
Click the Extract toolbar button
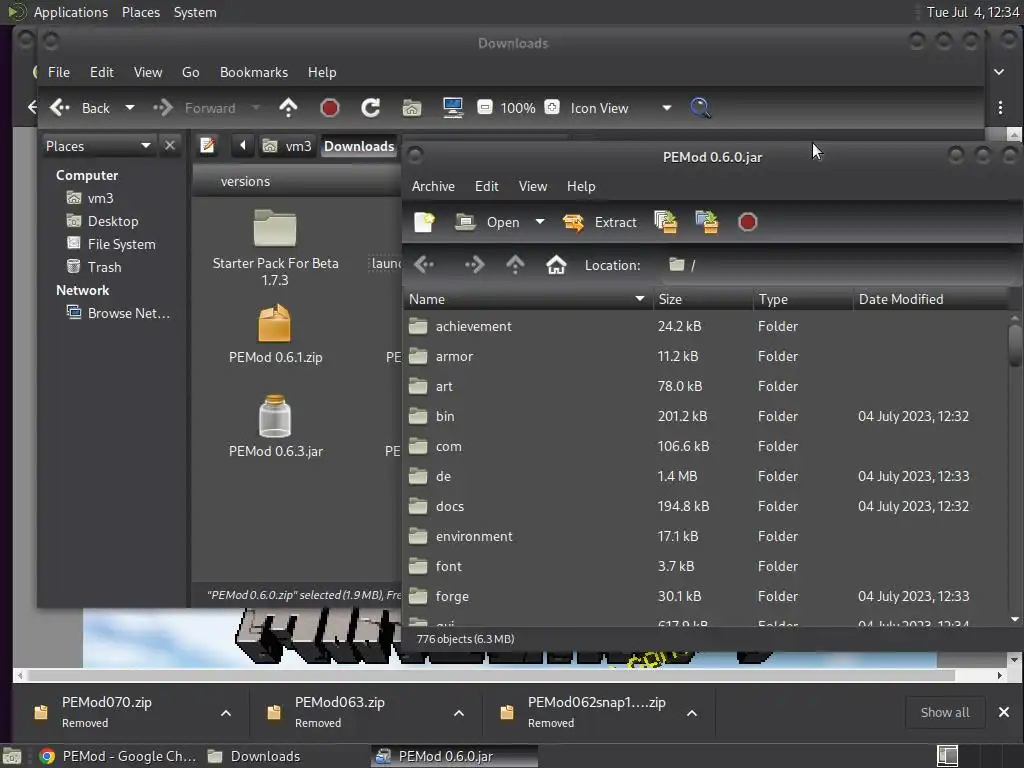point(600,222)
